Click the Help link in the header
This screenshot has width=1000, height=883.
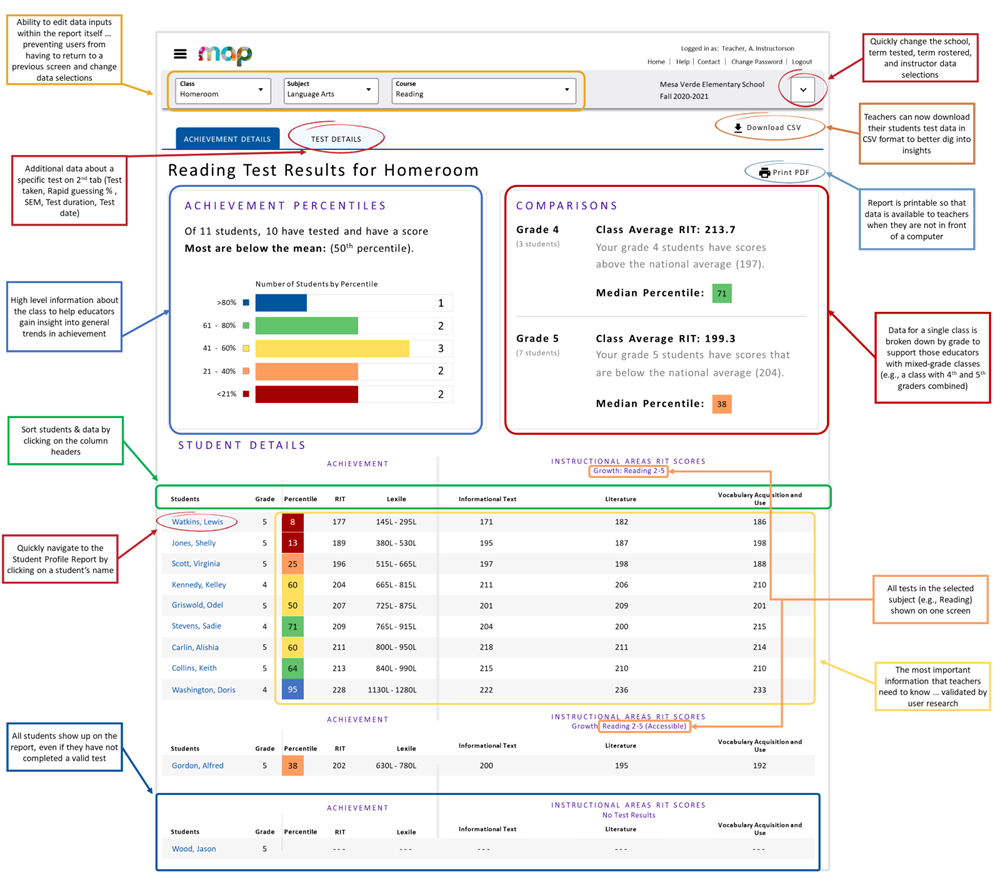[x=684, y=62]
